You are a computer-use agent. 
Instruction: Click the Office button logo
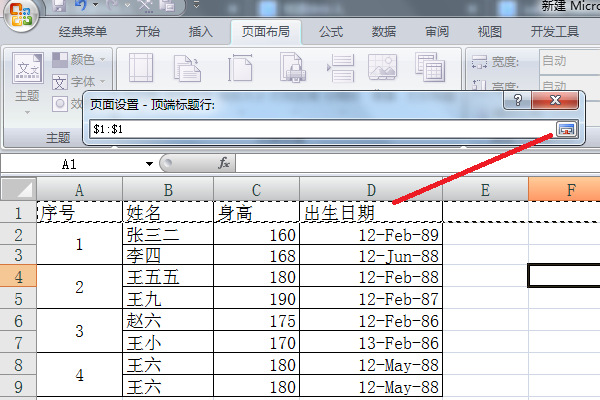click(20, 15)
